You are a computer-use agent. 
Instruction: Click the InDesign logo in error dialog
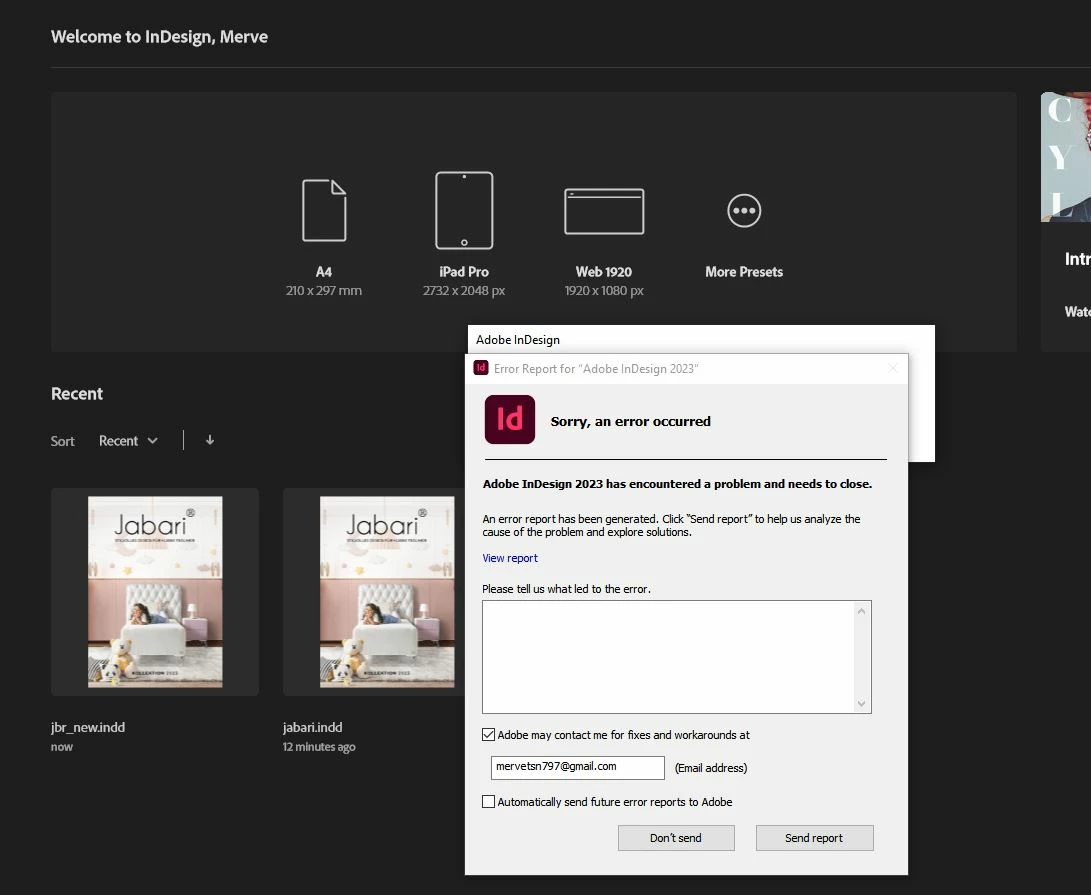(x=509, y=420)
